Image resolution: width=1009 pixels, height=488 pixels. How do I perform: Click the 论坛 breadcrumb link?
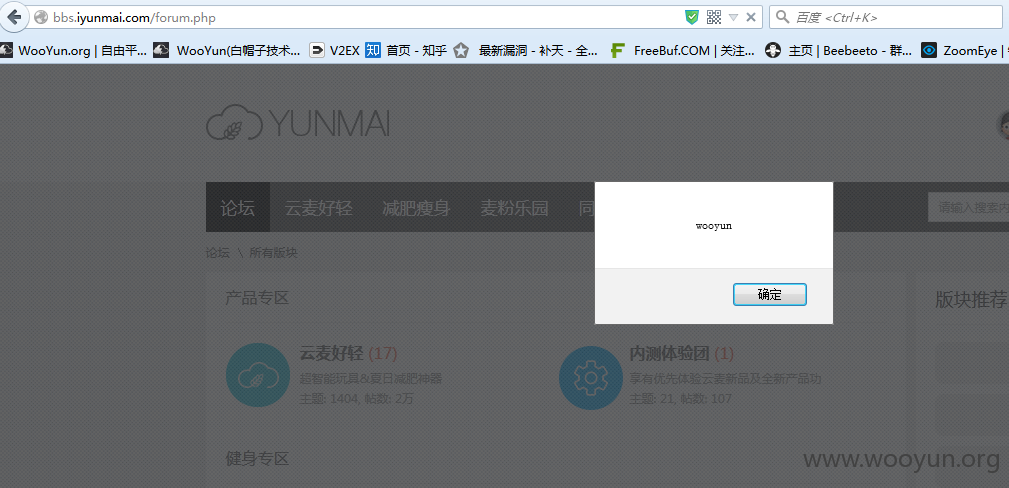[x=218, y=253]
